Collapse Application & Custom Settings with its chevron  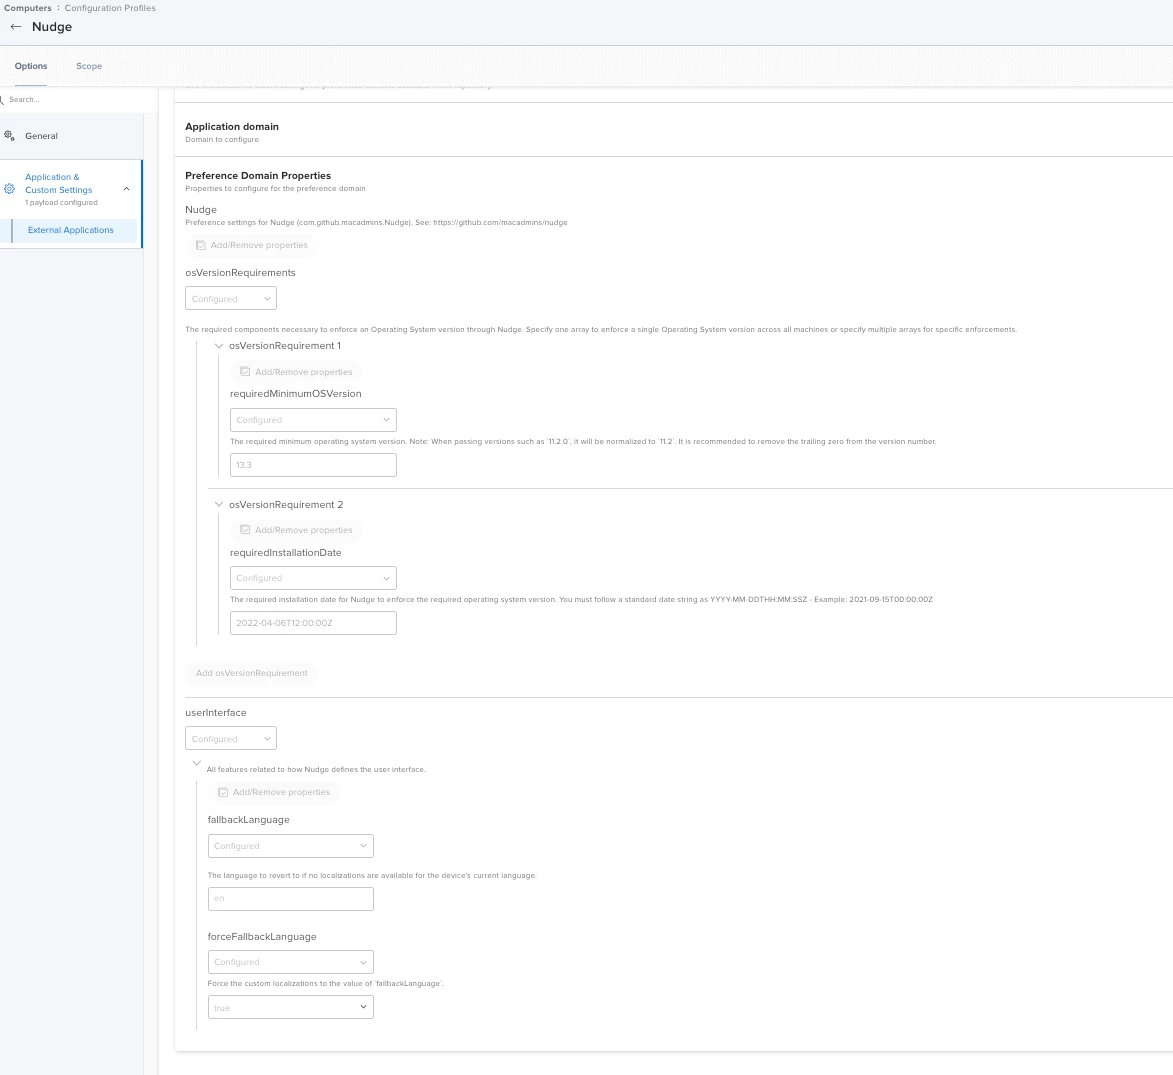click(126, 189)
